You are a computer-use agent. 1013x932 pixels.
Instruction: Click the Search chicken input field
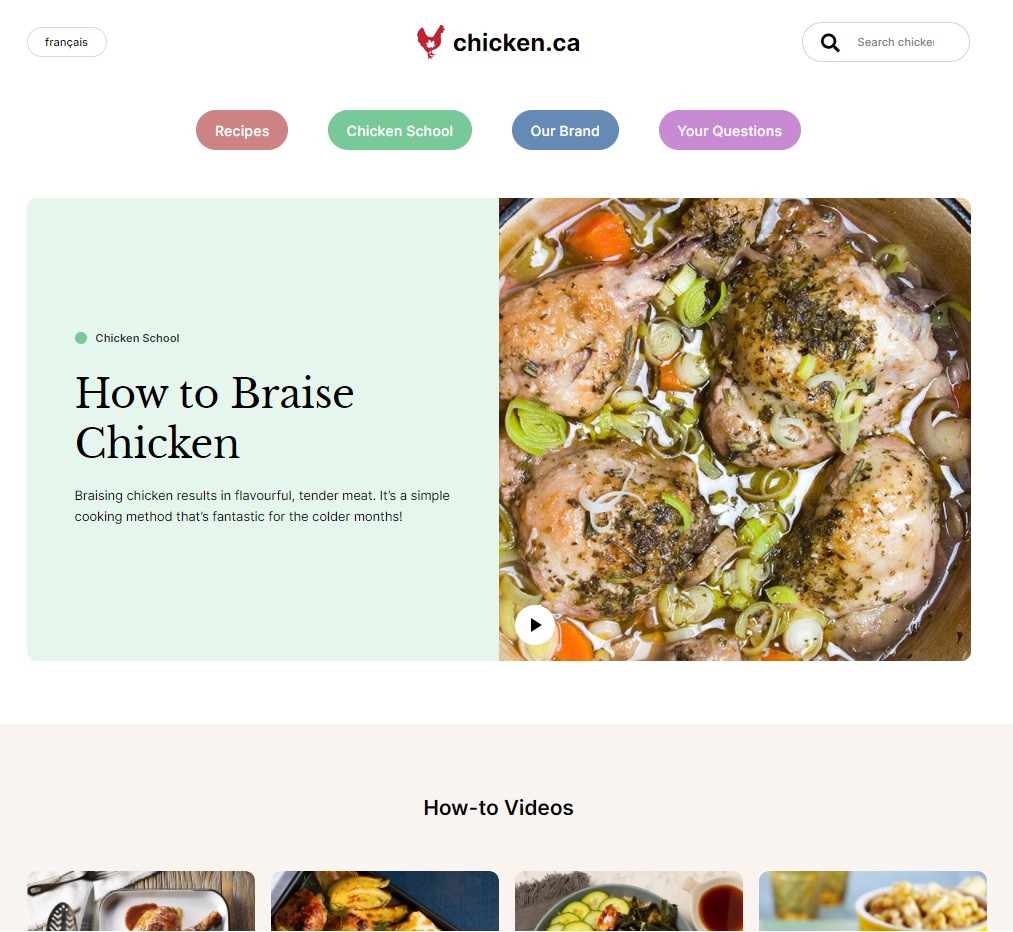point(895,42)
